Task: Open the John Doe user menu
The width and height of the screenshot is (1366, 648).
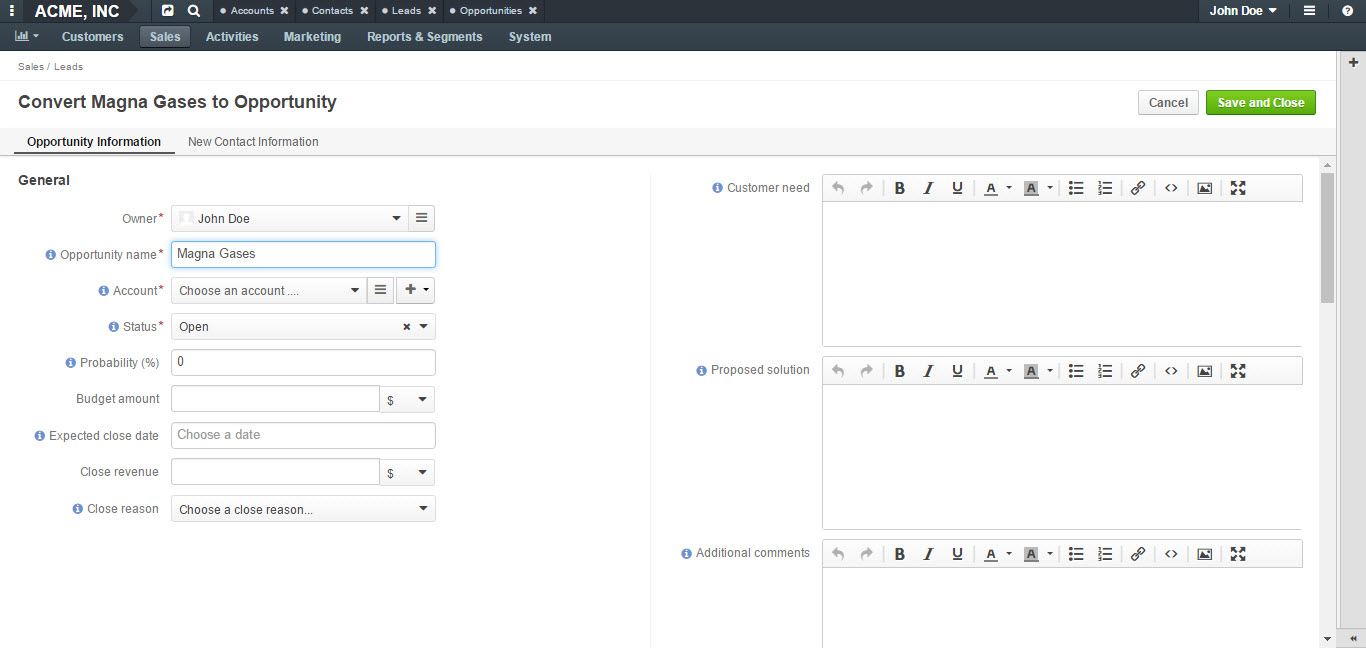Action: (x=1243, y=11)
